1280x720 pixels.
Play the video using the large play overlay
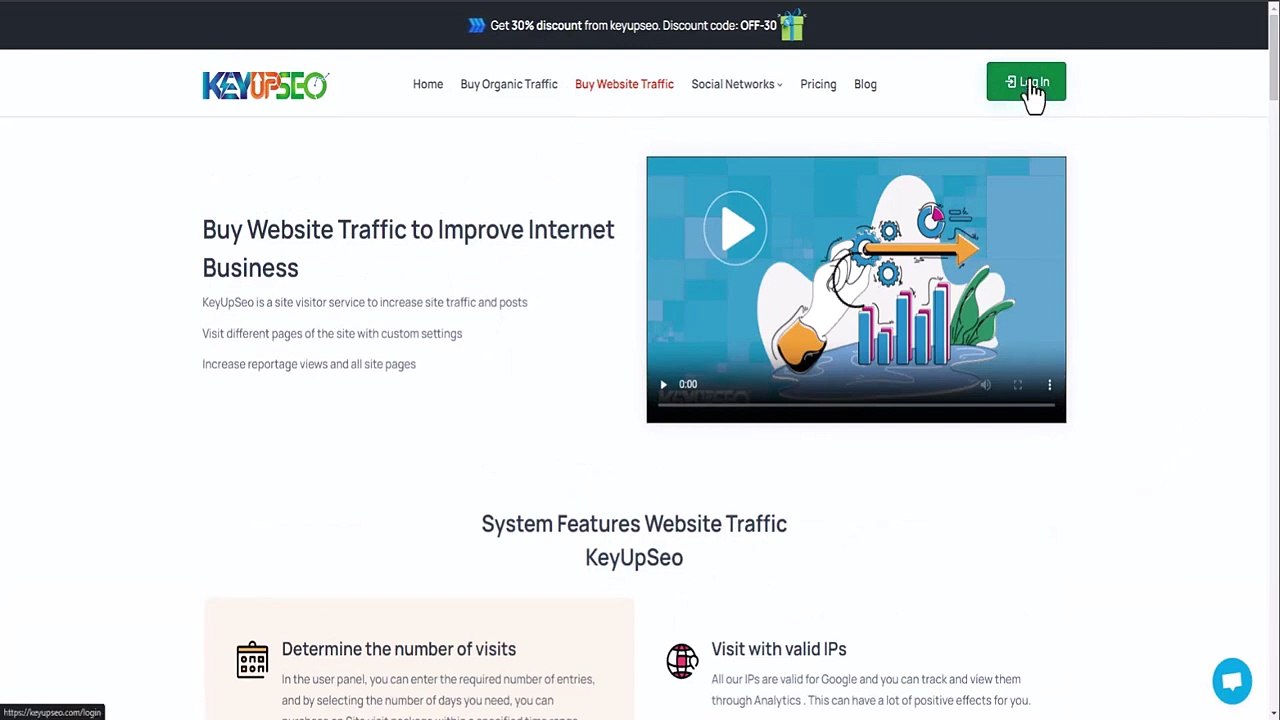click(735, 229)
